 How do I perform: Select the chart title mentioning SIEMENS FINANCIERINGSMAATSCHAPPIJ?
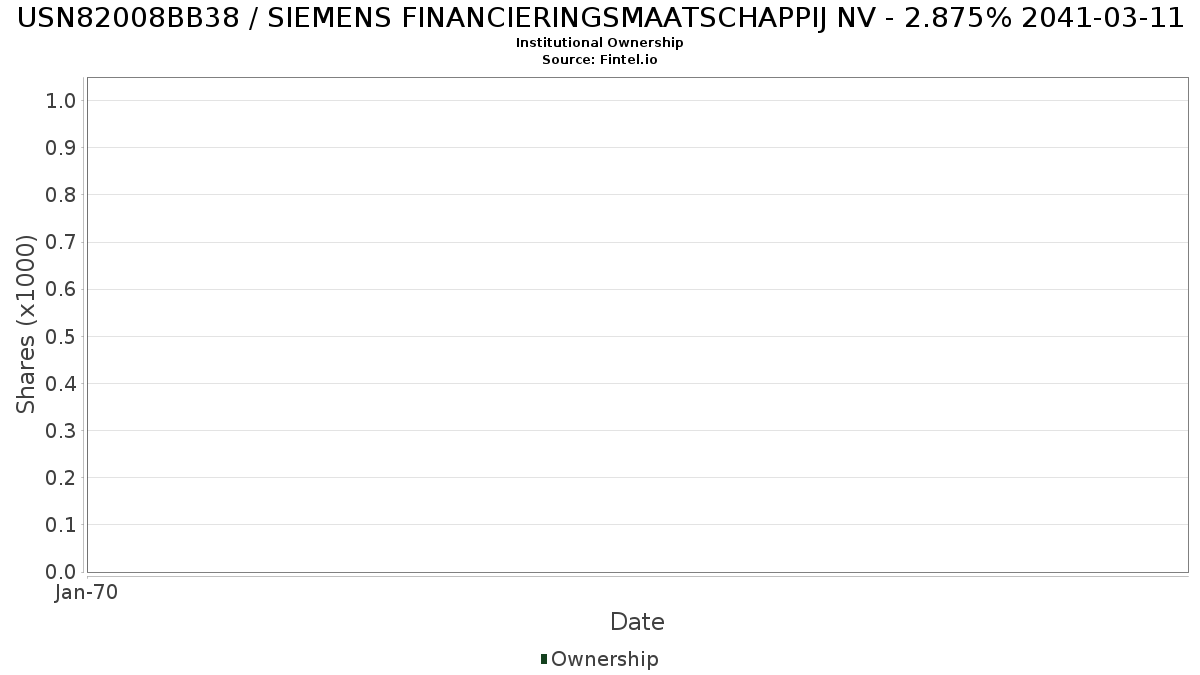point(600,18)
